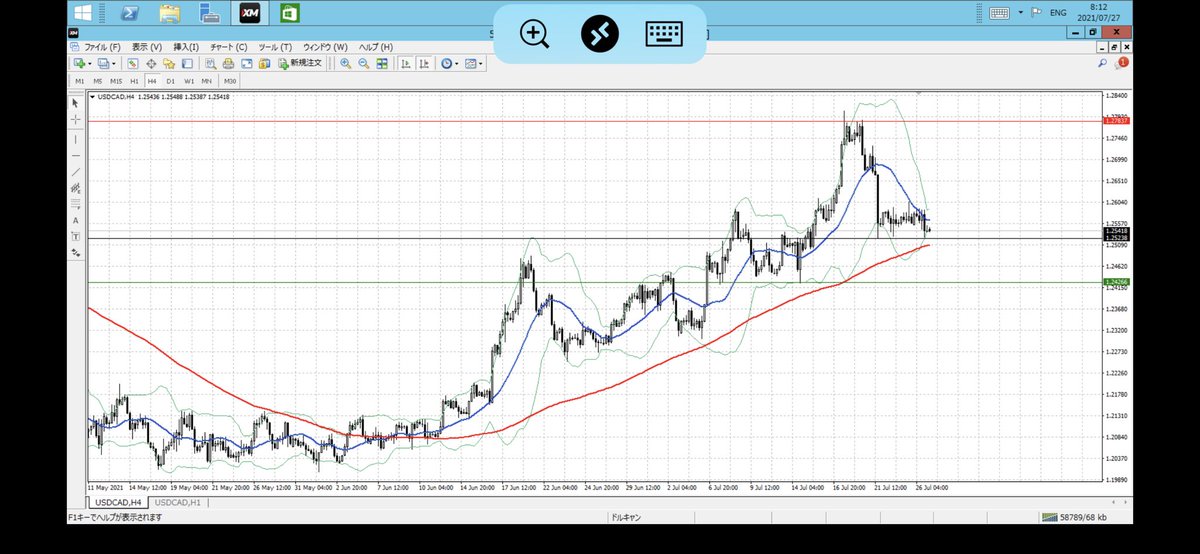
Task: Toggle chart shift icon
Action: [x=425, y=63]
